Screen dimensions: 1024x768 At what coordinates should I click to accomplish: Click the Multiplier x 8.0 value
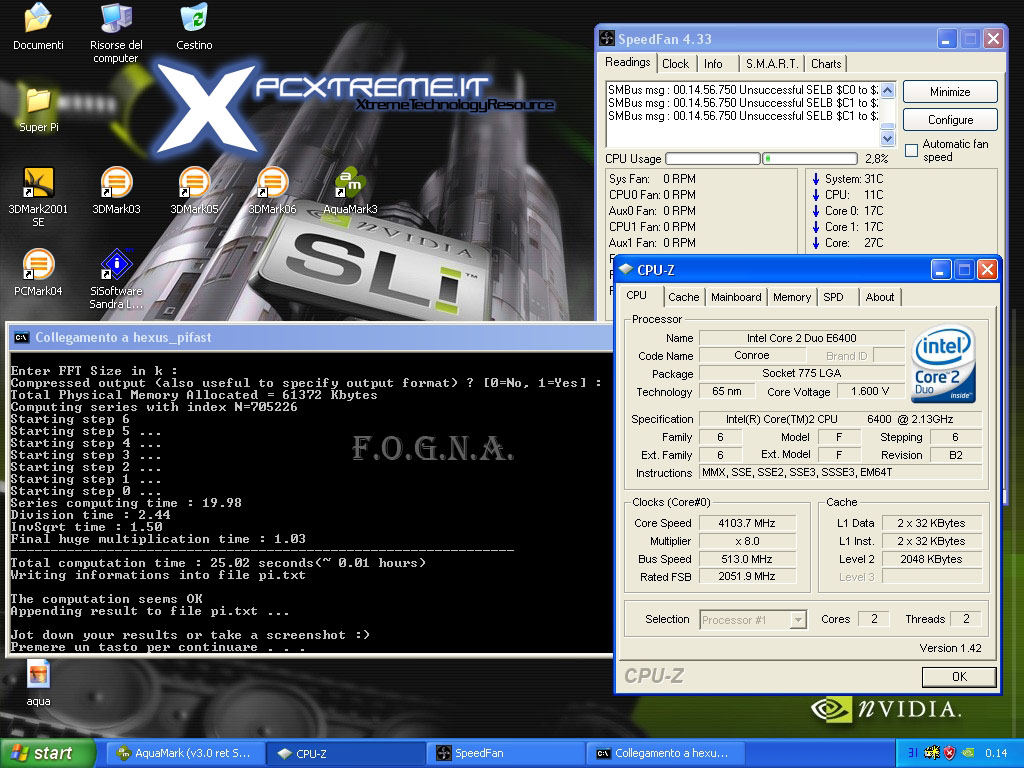(747, 541)
